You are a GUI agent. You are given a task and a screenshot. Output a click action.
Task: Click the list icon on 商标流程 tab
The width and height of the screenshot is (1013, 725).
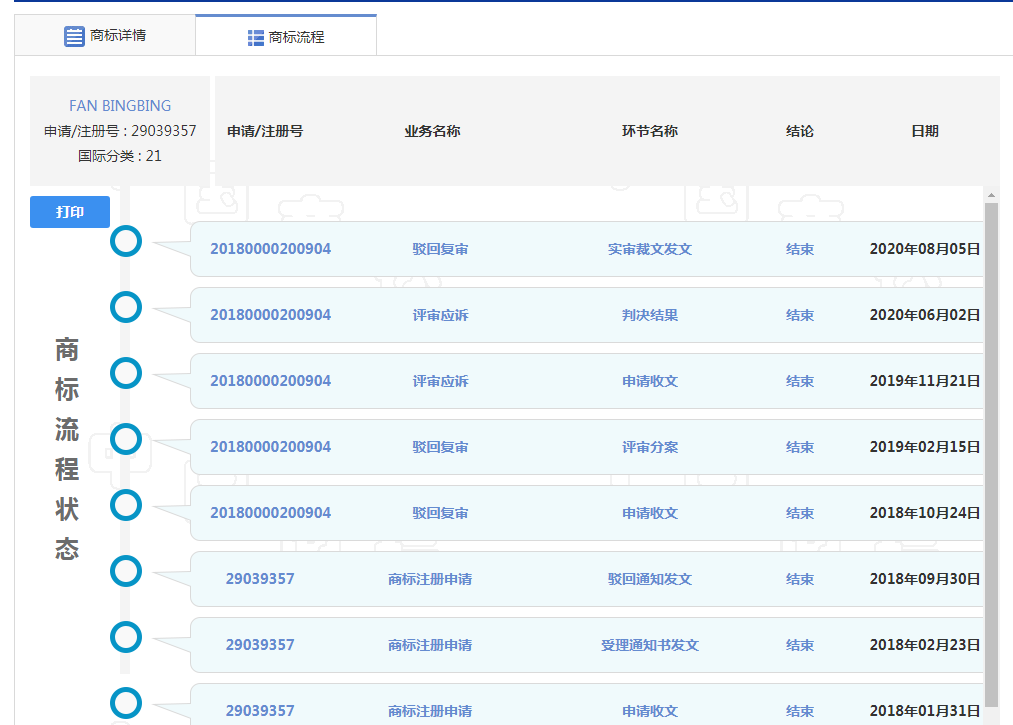click(256, 38)
